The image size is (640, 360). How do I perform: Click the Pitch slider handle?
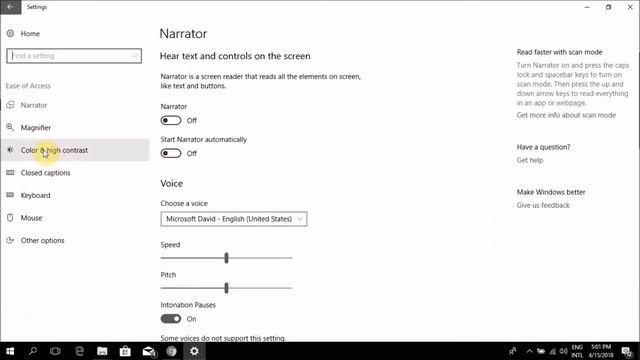coord(227,288)
